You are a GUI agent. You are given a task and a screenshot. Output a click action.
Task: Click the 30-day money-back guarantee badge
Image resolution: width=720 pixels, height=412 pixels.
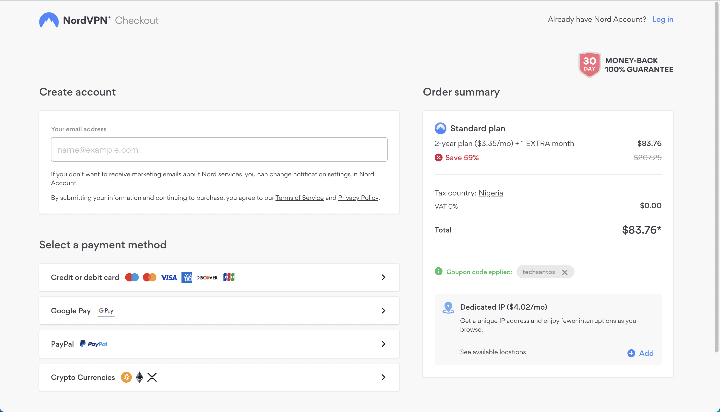click(589, 64)
